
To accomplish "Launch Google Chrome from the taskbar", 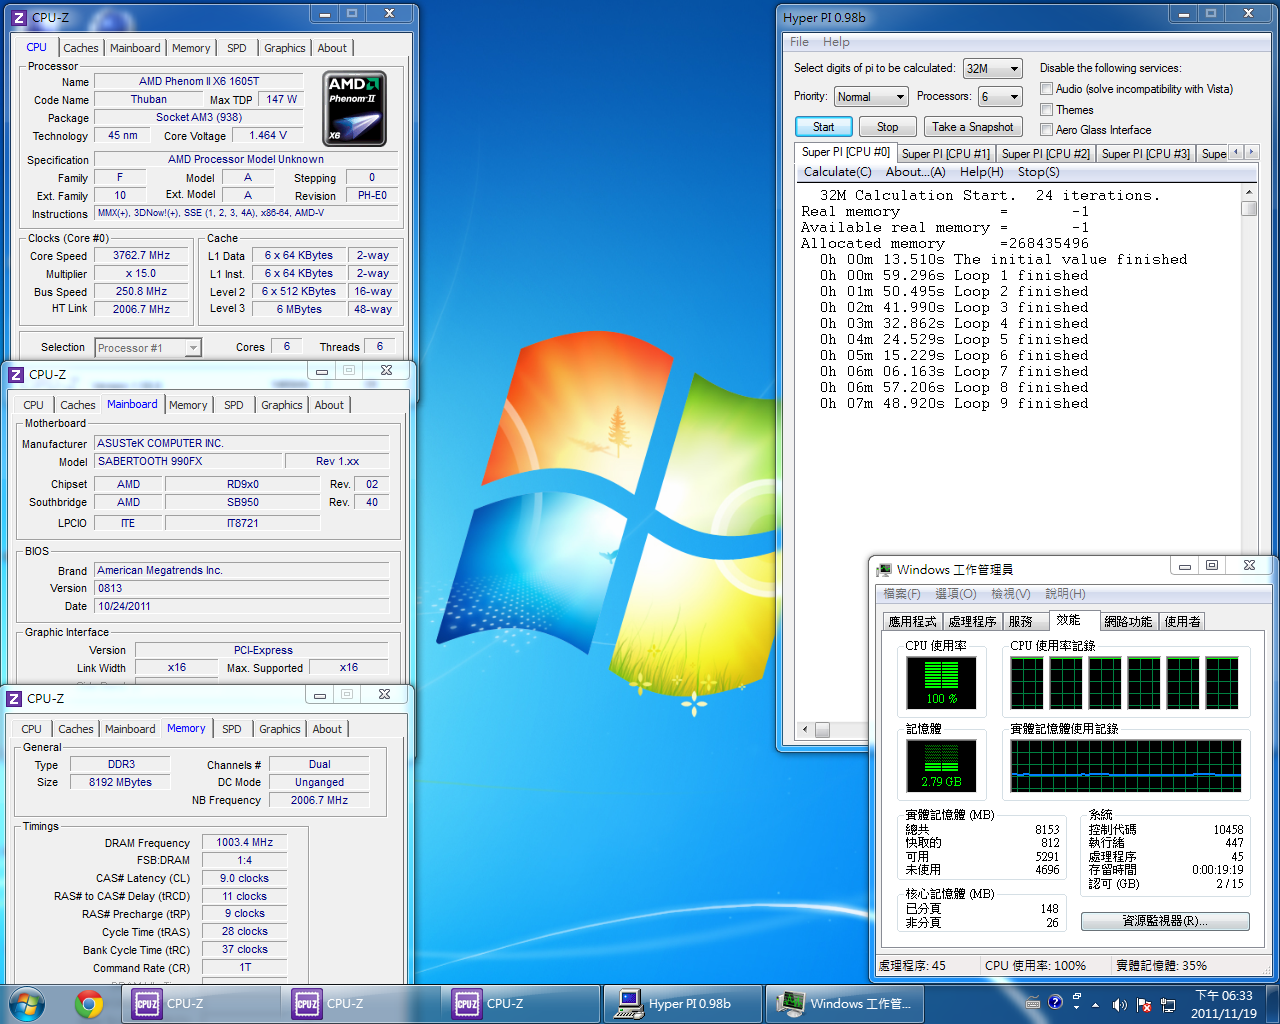I will [x=89, y=1004].
